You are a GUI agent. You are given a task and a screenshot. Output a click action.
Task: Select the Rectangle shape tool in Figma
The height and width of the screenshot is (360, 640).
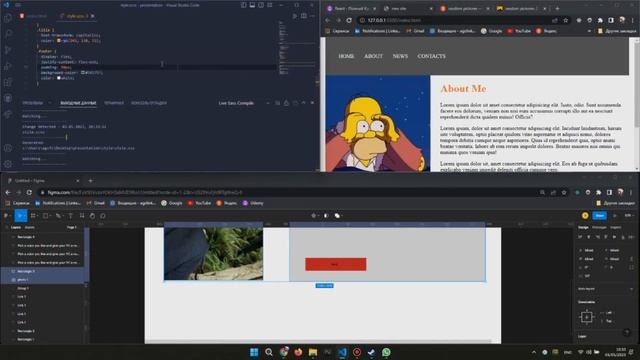point(45,216)
